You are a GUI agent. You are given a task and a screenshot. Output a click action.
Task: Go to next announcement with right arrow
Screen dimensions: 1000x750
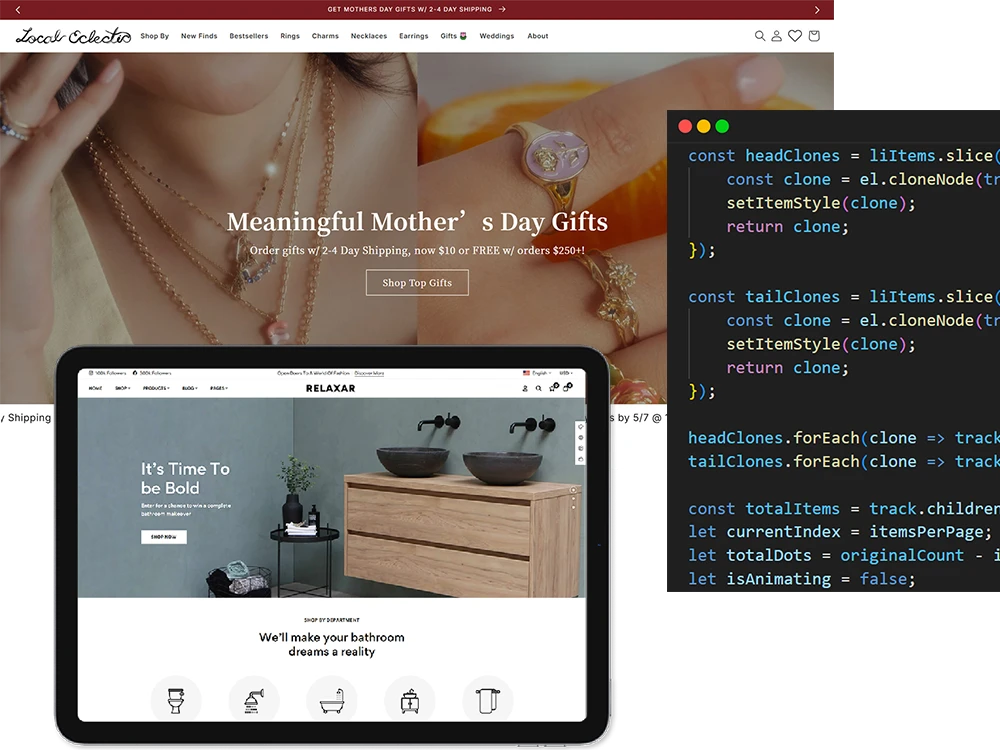[x=817, y=10]
